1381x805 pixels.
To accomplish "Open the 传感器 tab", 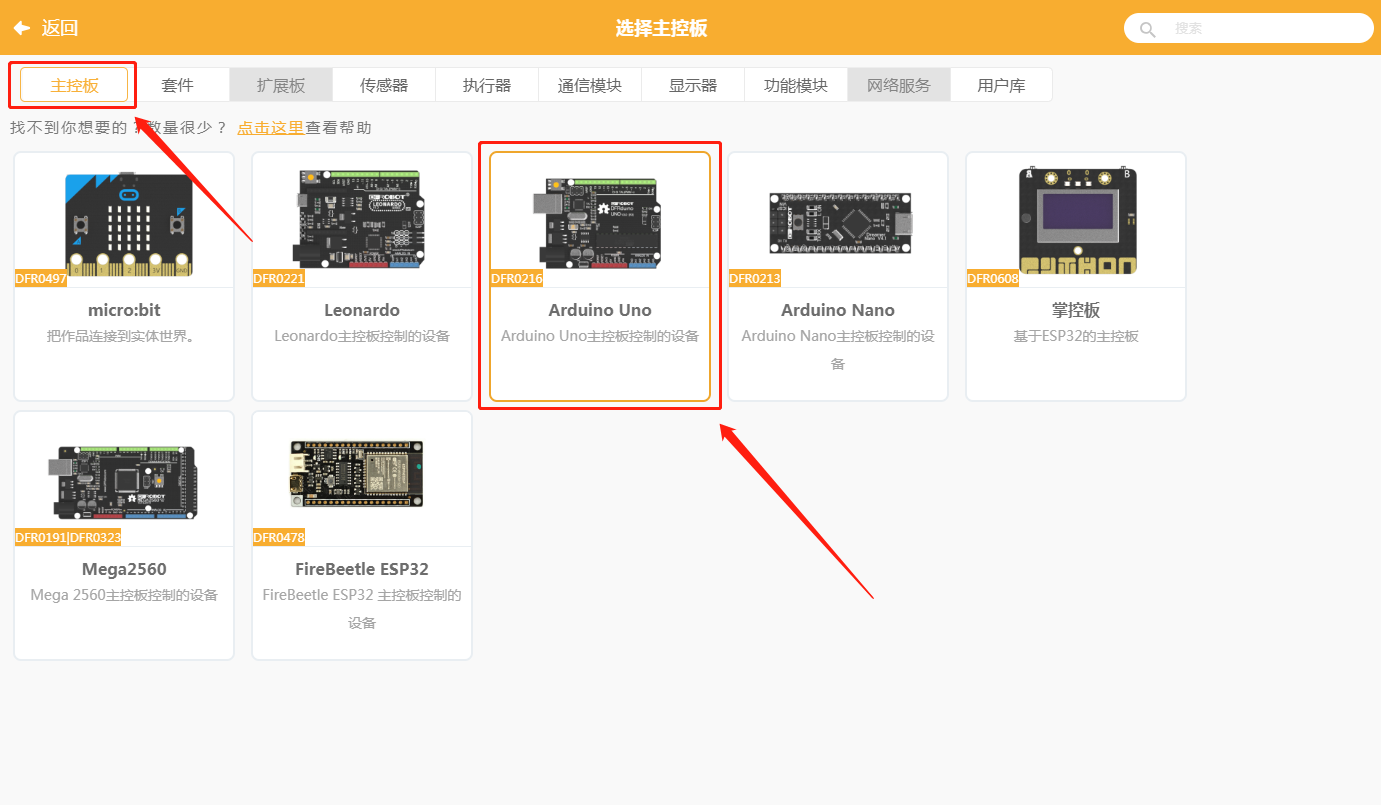I will [384, 85].
